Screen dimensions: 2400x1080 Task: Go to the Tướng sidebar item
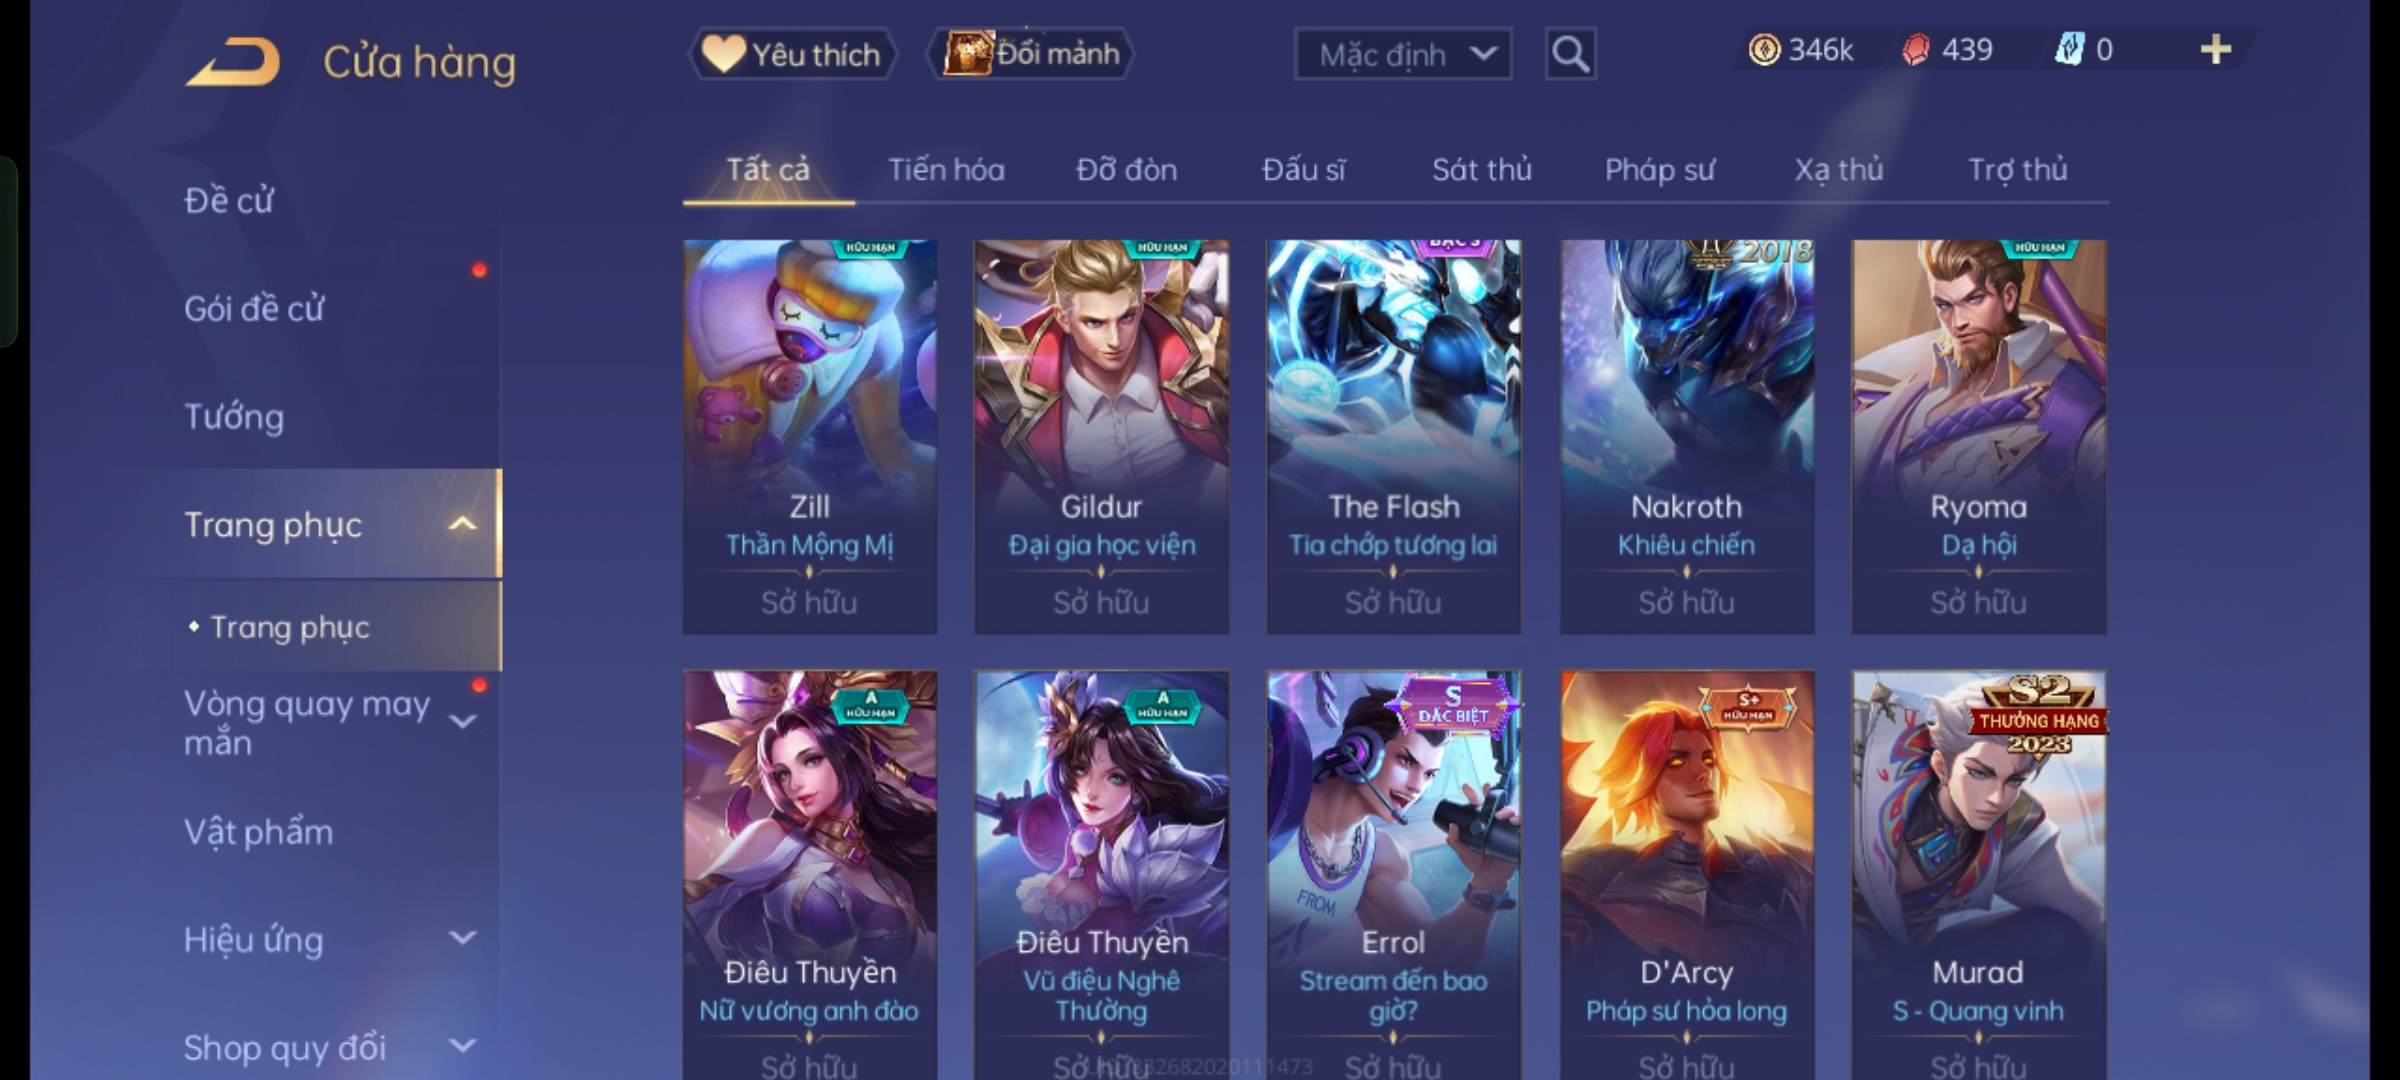234,417
